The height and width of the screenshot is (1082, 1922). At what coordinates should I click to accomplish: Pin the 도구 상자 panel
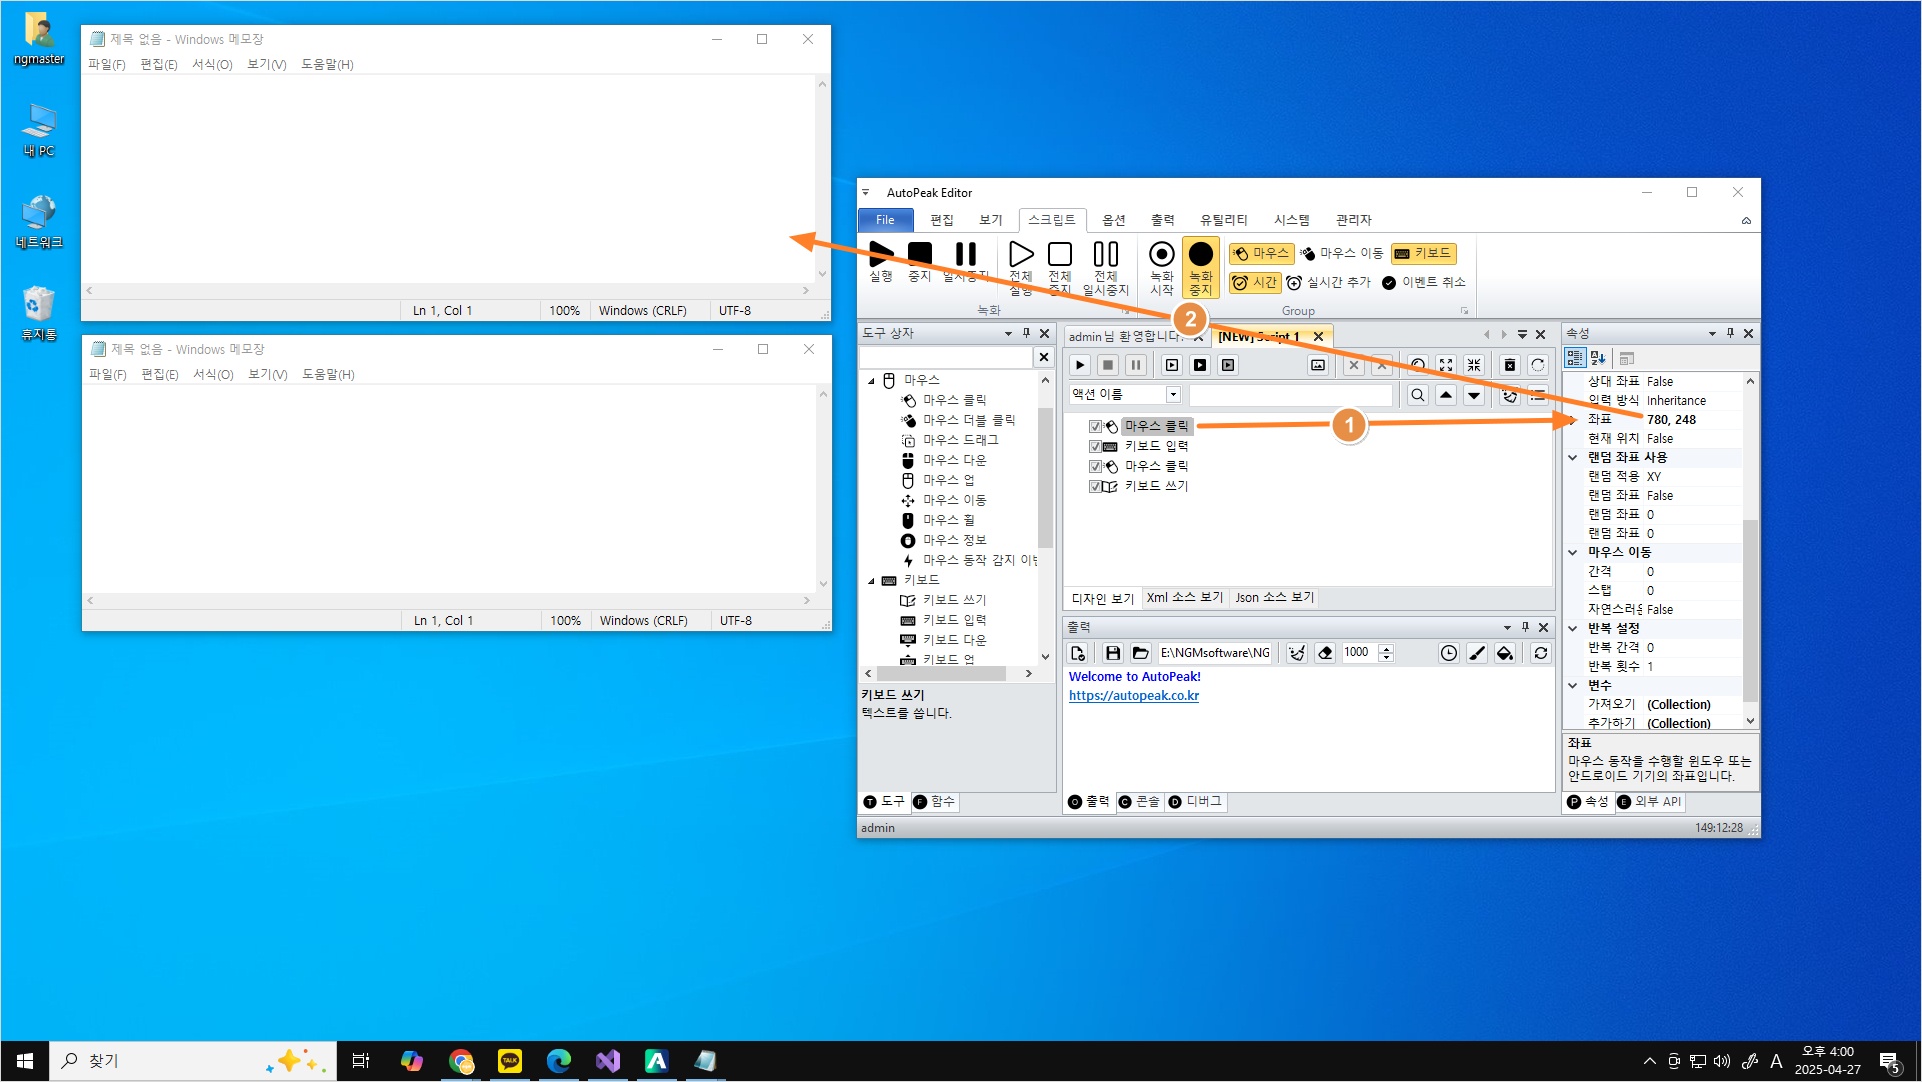pyautogui.click(x=1026, y=333)
